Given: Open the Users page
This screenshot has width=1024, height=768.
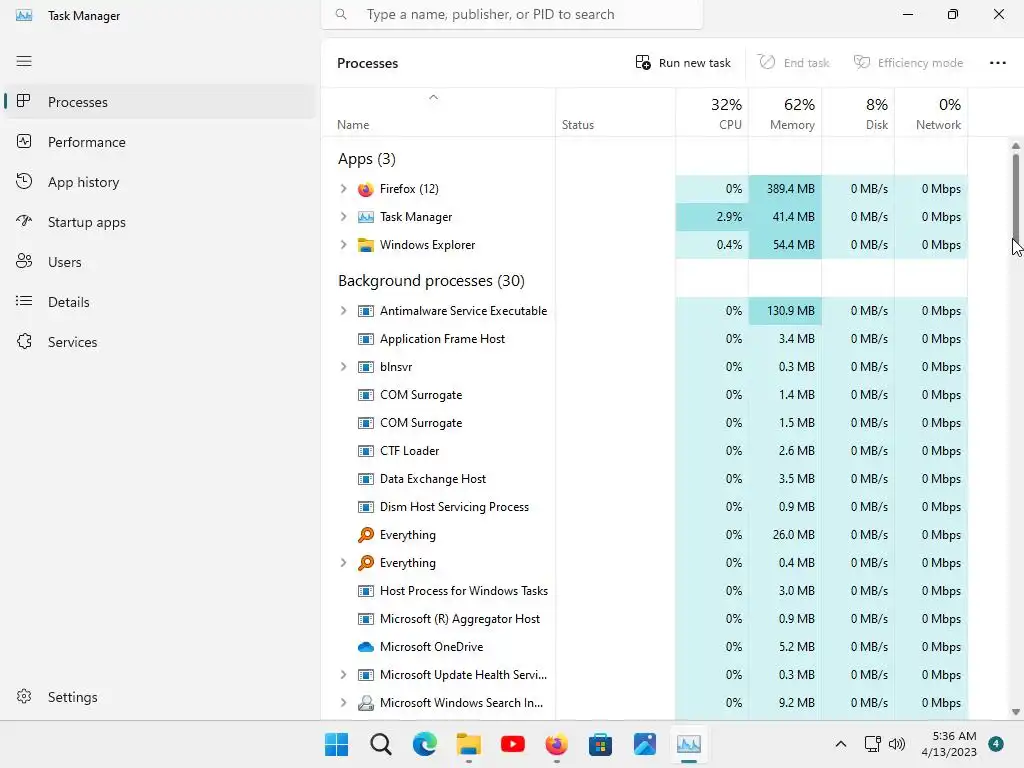Looking at the screenshot, I should point(159,262).
